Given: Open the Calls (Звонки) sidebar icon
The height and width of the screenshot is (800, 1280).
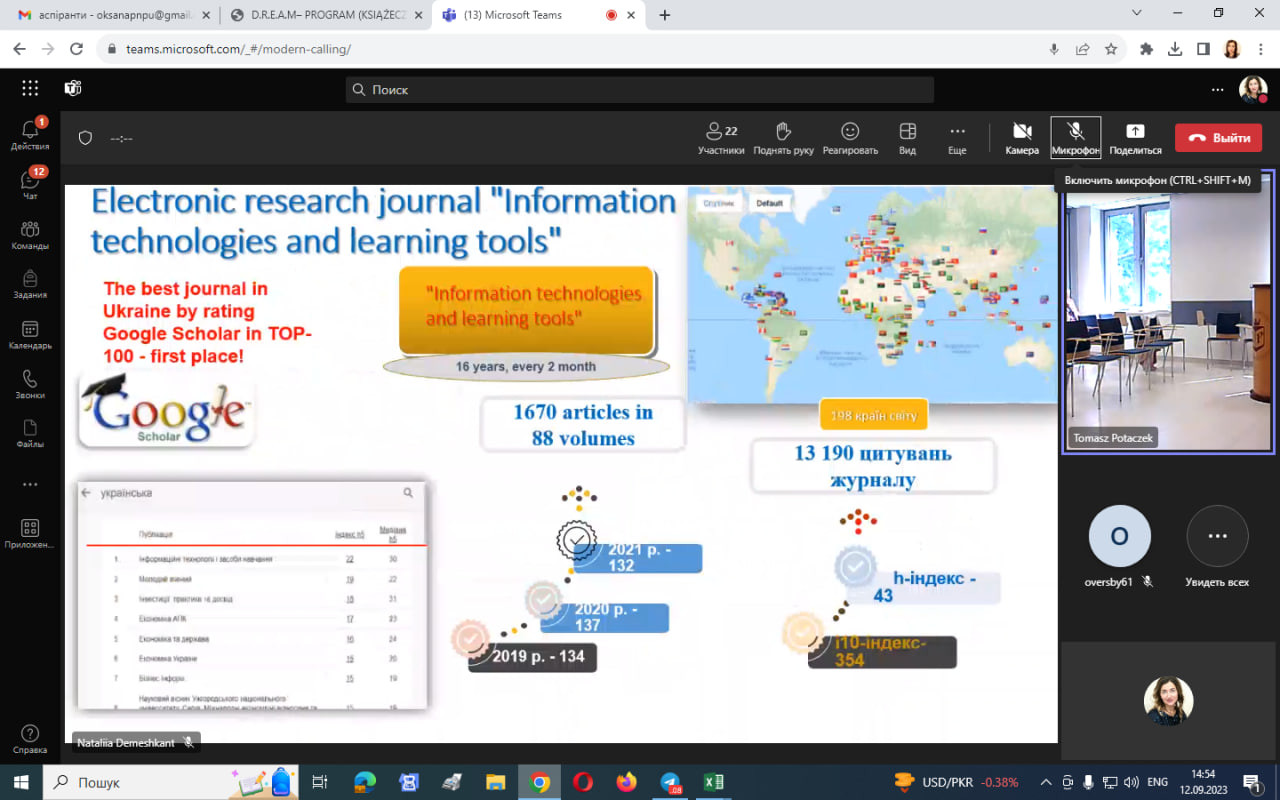Looking at the screenshot, I should [30, 384].
